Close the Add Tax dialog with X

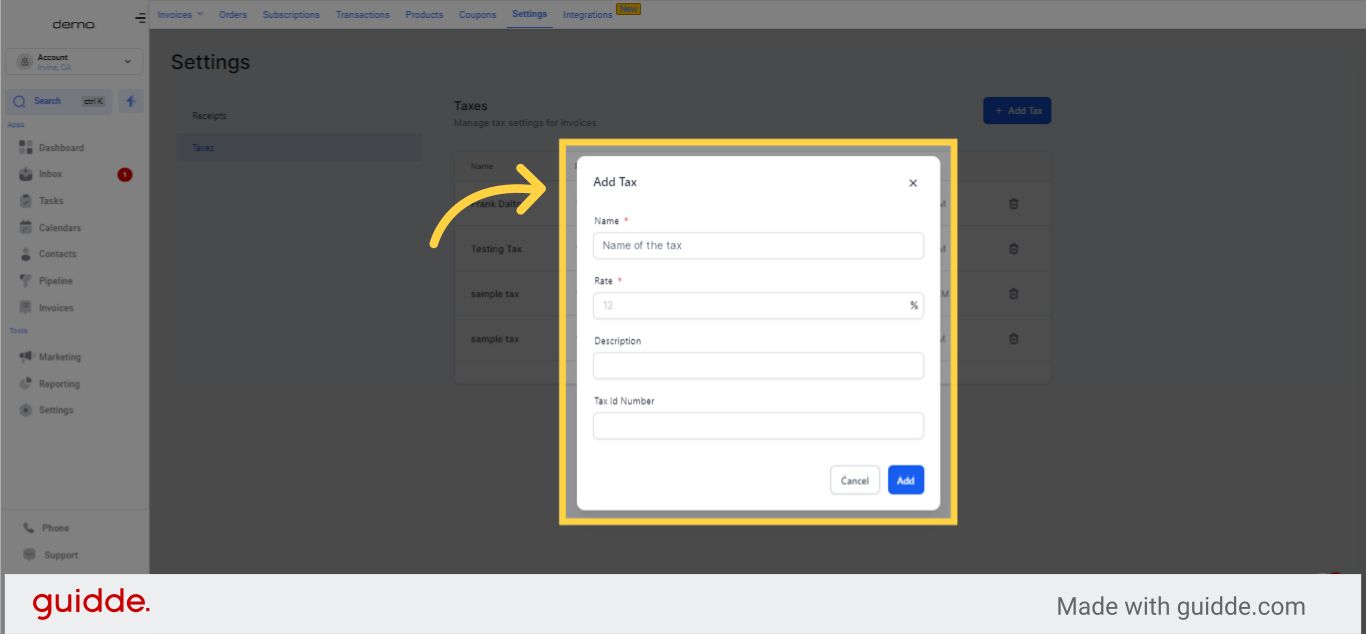[912, 183]
